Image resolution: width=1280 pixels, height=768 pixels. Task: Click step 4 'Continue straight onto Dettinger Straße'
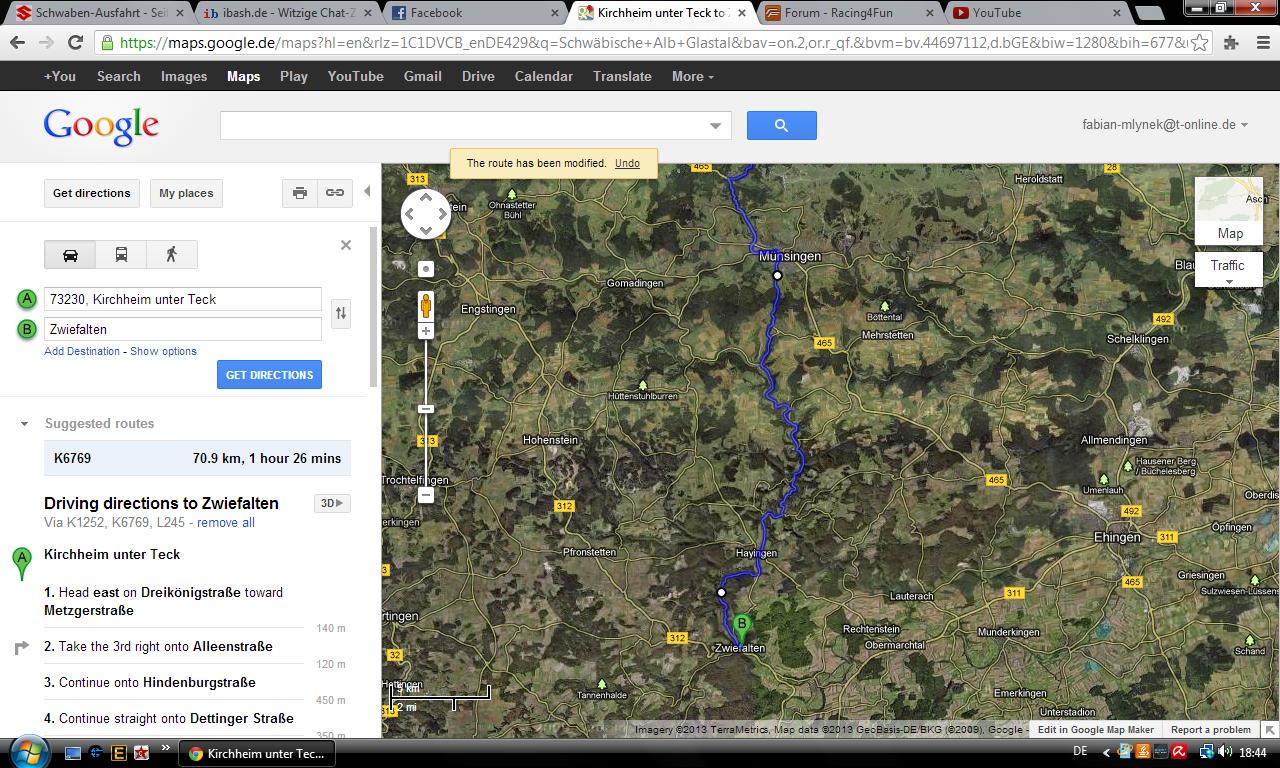click(x=169, y=718)
